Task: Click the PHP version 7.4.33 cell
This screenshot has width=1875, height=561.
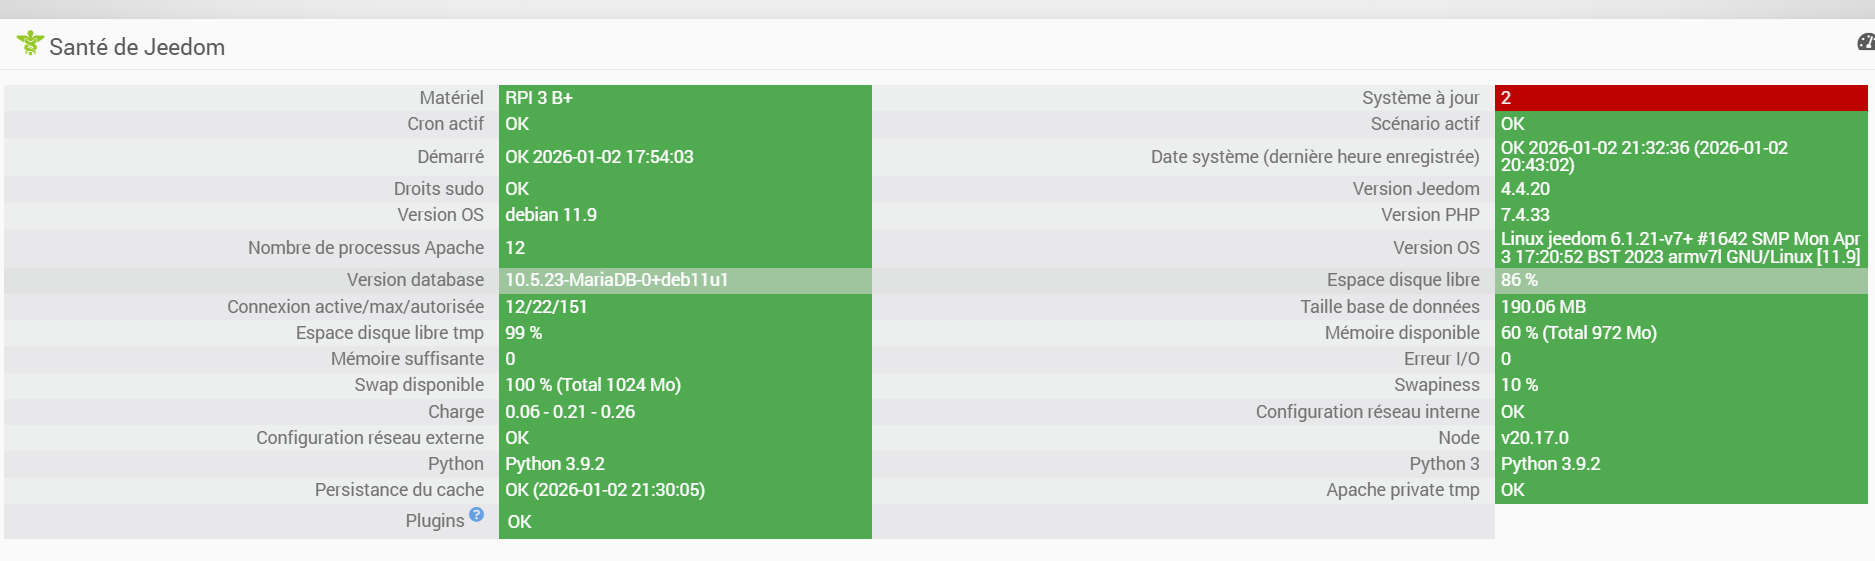Action: pos(1525,215)
